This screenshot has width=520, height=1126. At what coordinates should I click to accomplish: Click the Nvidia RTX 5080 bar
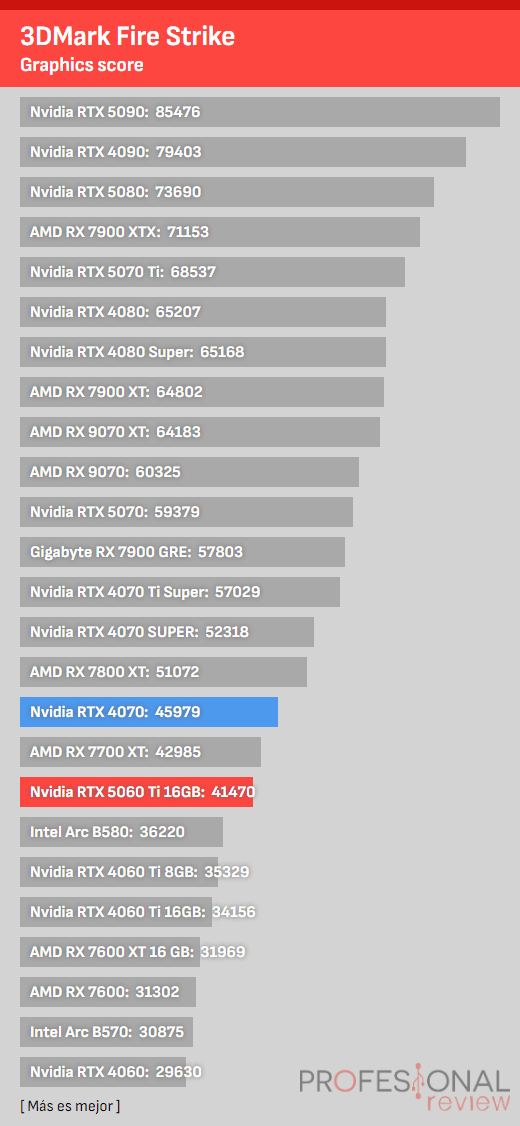click(x=227, y=192)
